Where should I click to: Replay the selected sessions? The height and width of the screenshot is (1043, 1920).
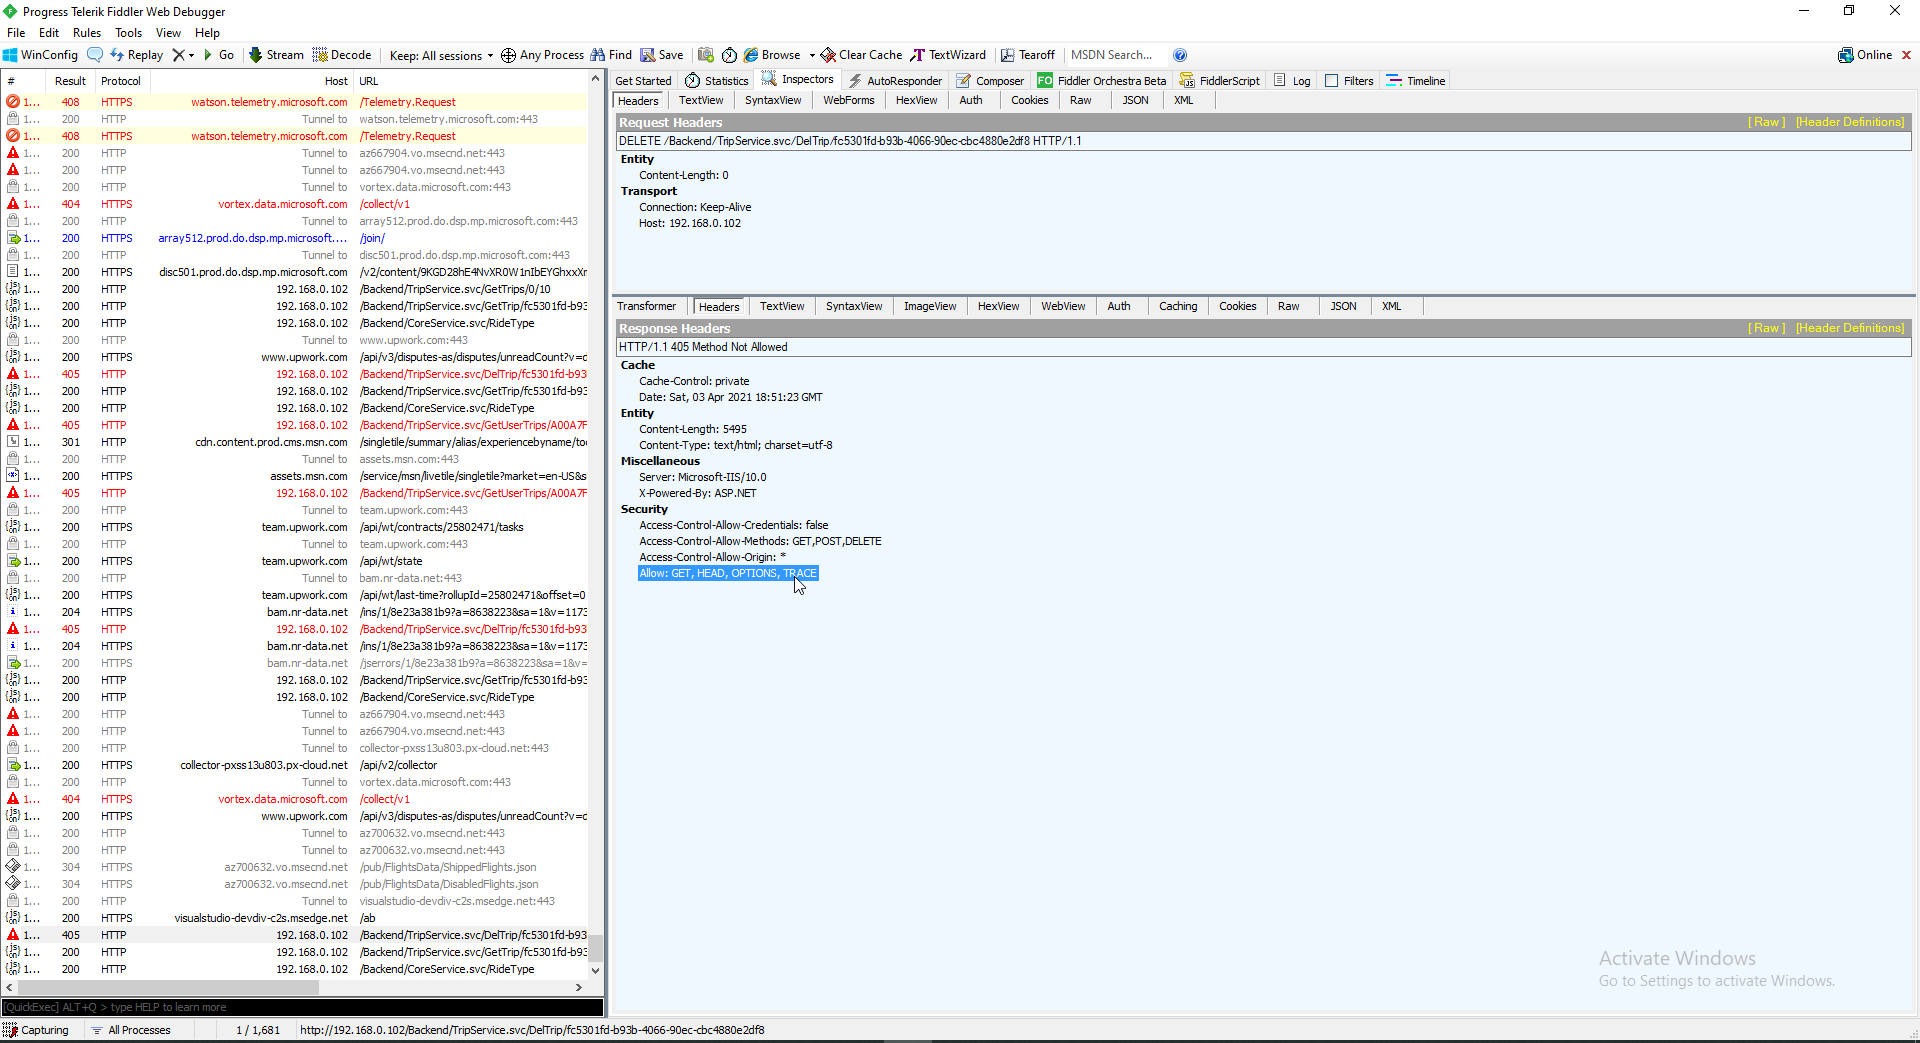(136, 55)
